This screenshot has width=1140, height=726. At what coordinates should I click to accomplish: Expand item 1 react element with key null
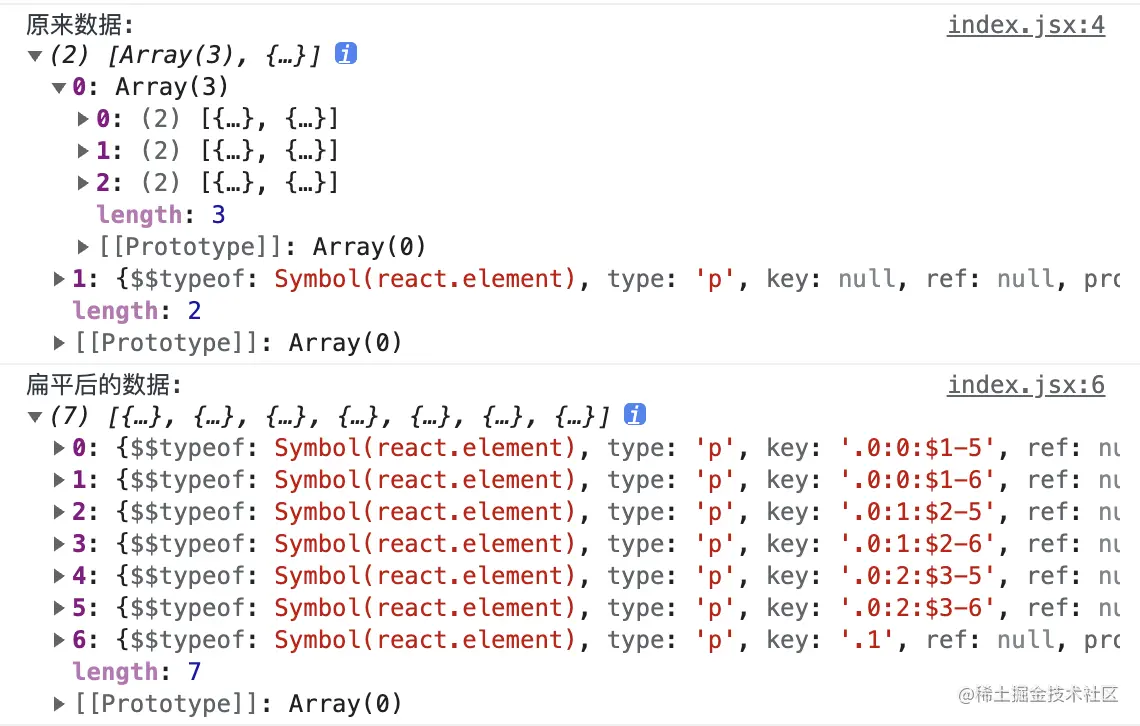point(60,279)
